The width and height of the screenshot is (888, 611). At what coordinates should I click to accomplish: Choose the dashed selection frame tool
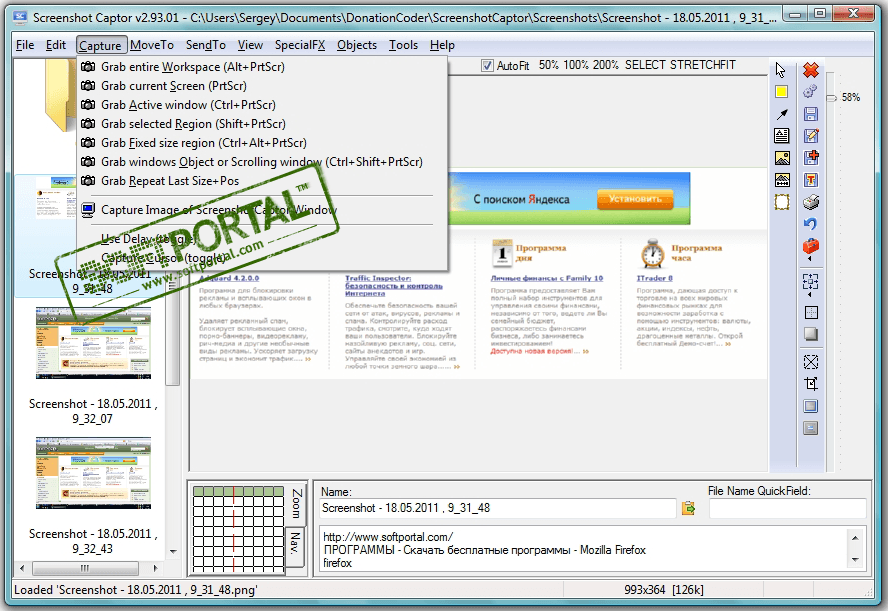point(782,202)
